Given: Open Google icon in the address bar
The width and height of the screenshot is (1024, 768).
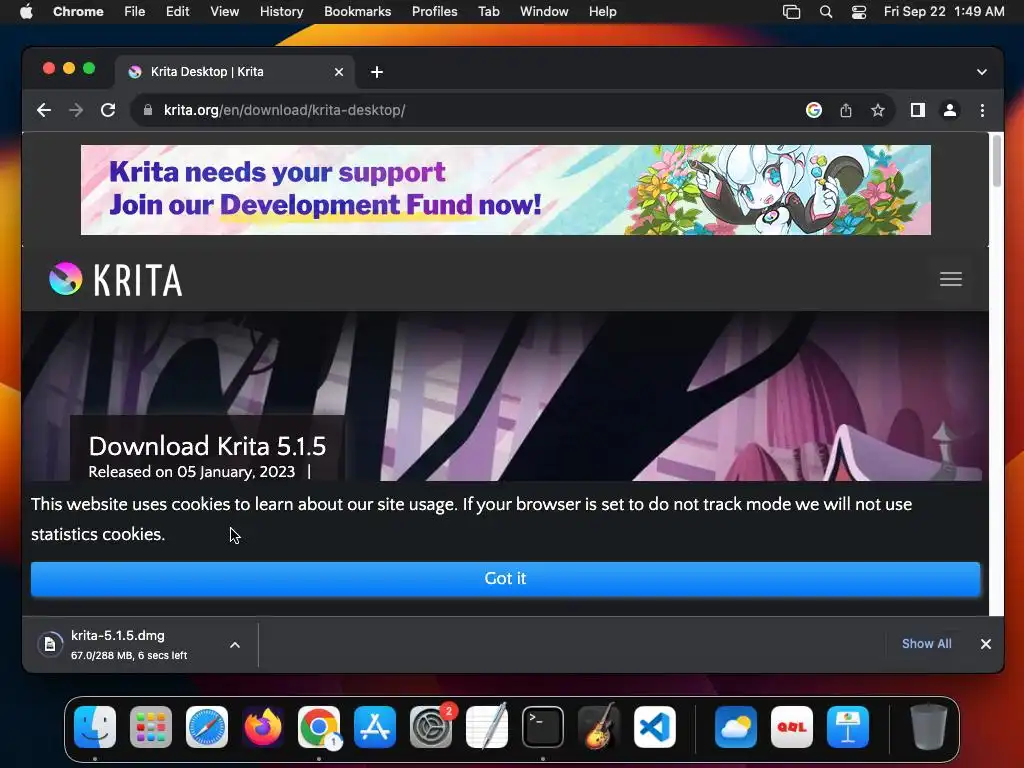Looking at the screenshot, I should click(x=814, y=110).
